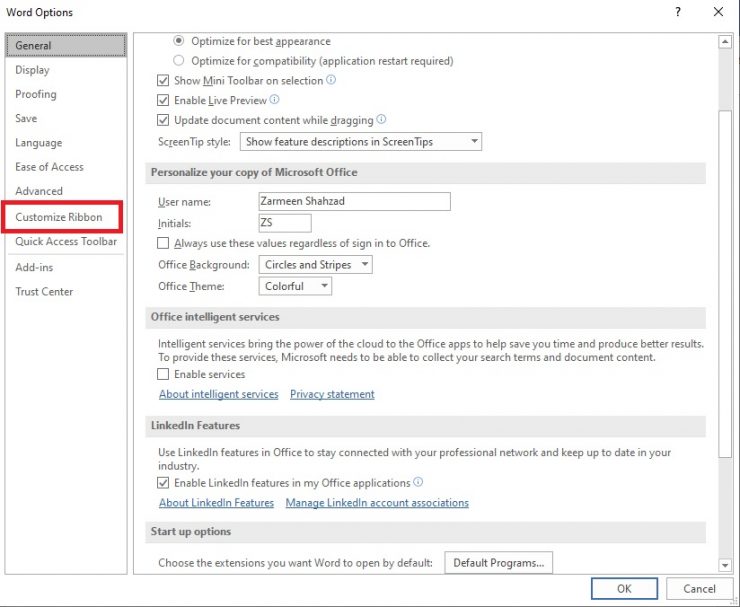
Task: Click the User name input field
Action: coord(354,201)
